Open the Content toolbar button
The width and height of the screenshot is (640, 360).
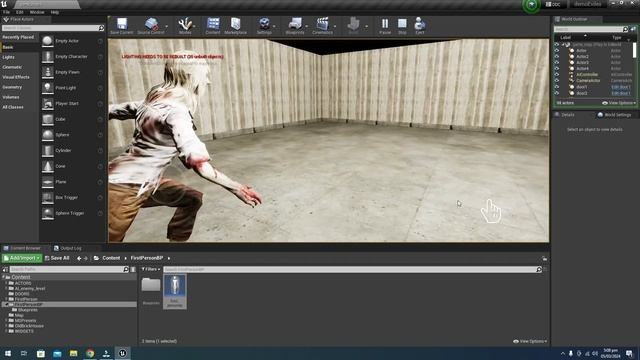tap(213, 26)
